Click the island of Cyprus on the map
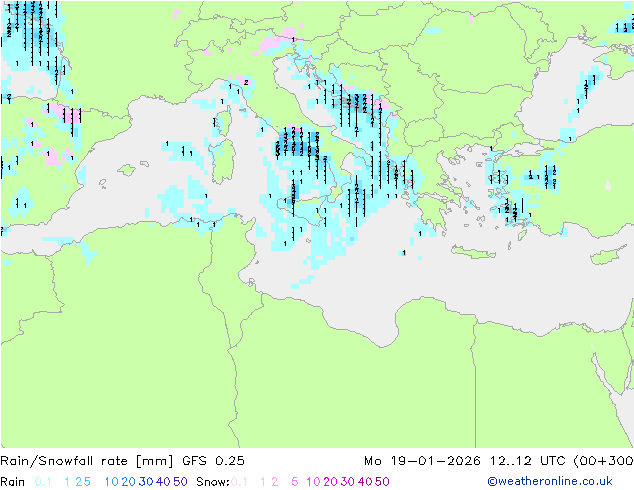 click(x=607, y=255)
